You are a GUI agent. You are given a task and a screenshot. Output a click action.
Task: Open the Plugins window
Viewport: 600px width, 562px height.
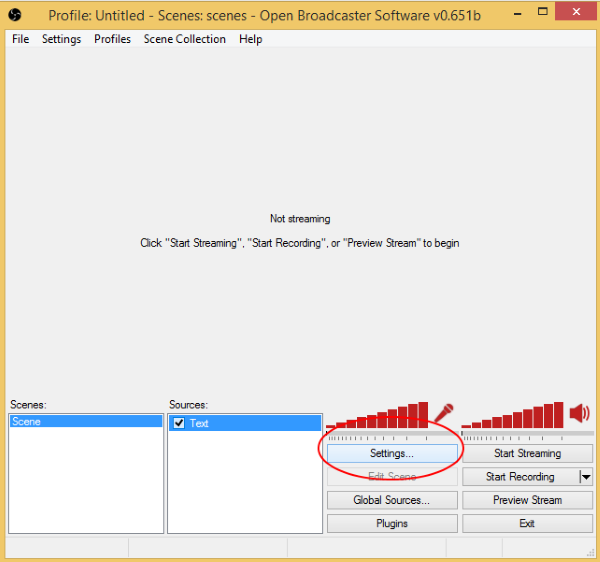392,523
